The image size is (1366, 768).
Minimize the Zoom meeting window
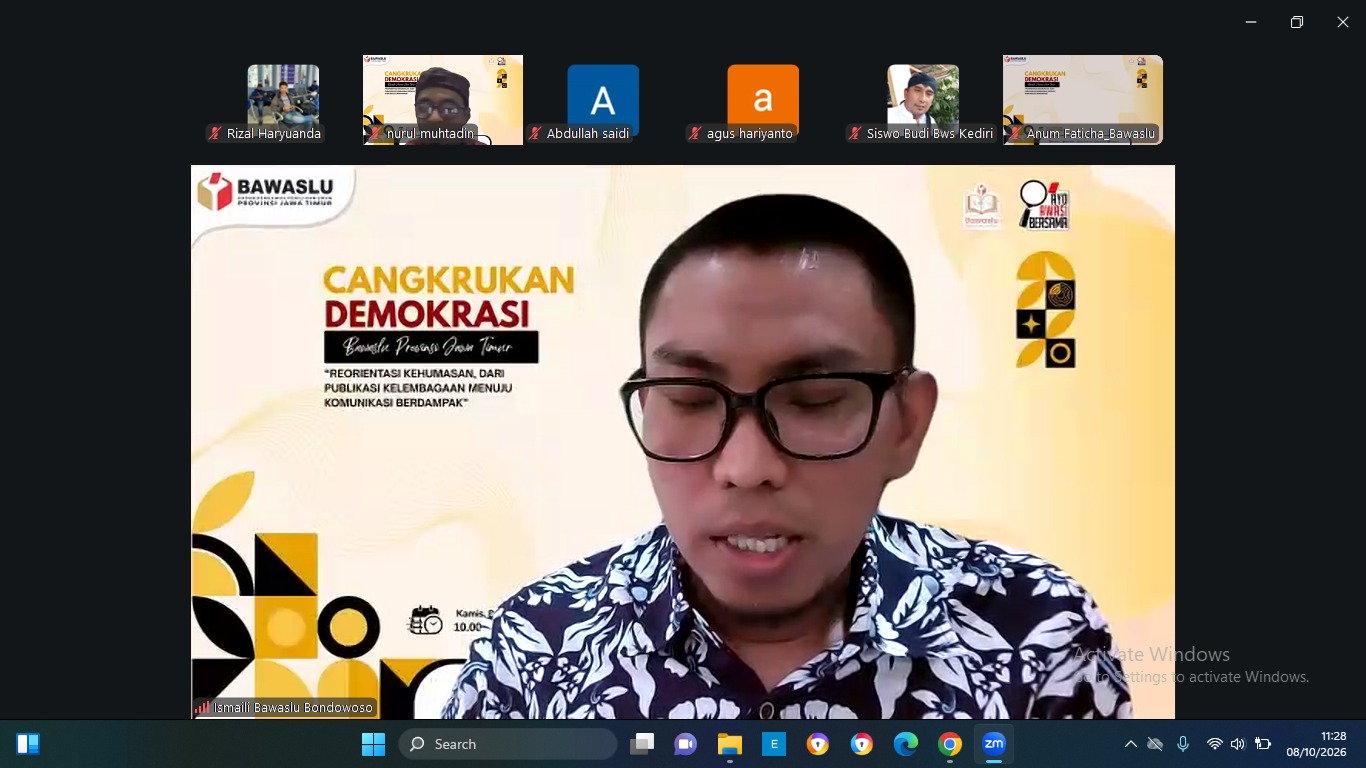tap(1251, 22)
